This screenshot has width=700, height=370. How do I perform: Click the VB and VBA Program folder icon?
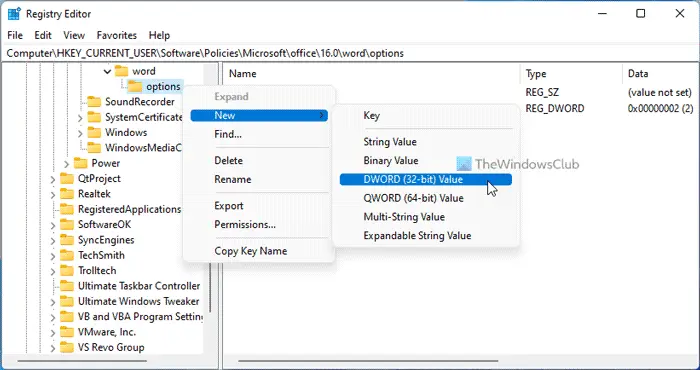tap(67, 317)
